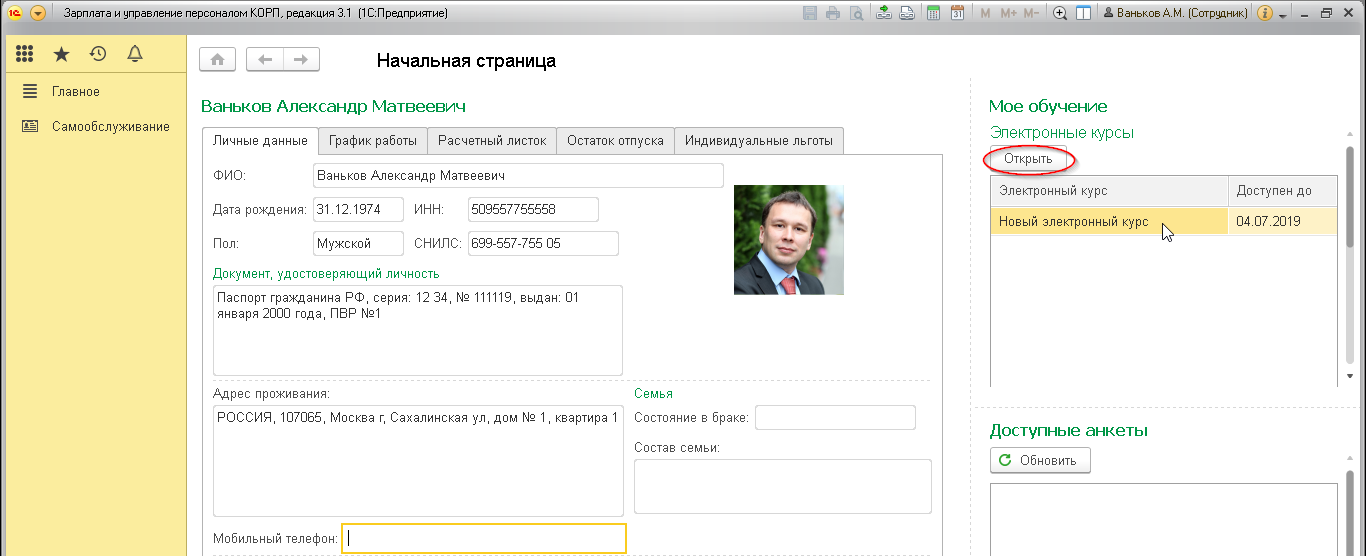Open the calendar icon in the title bar
This screenshot has height=556, width=1366.
[x=957, y=14]
